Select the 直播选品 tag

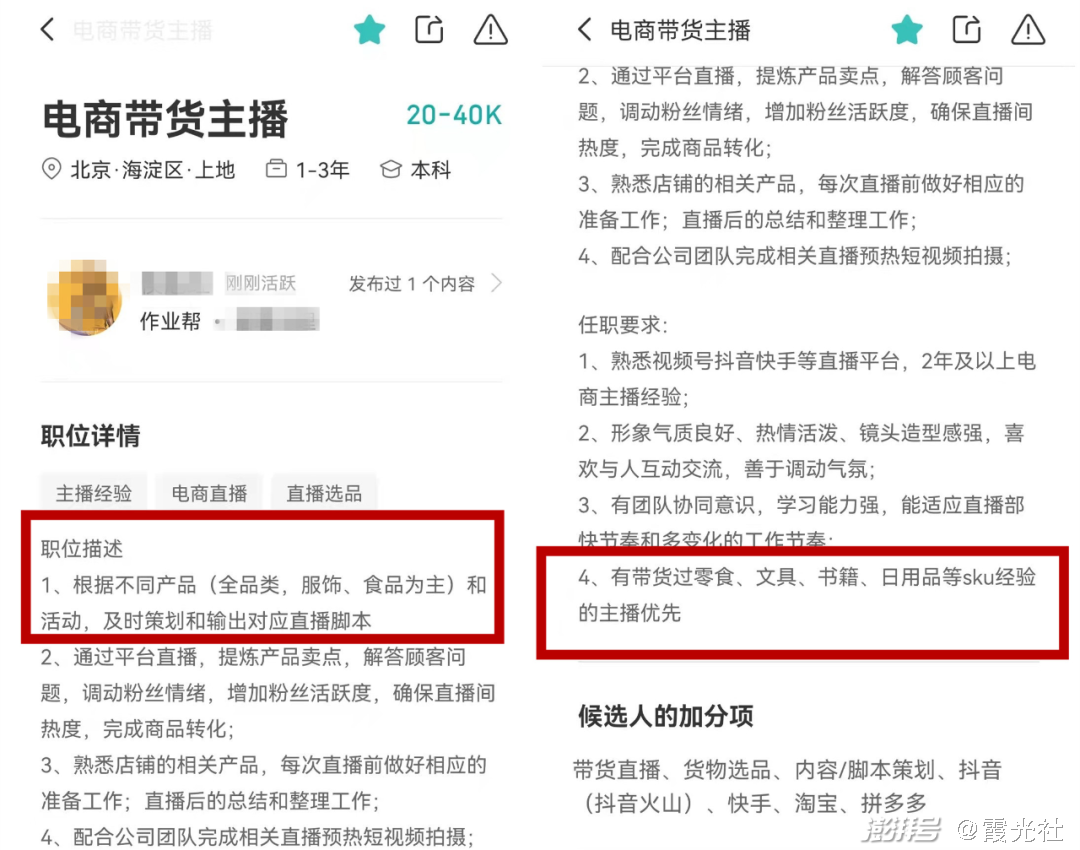[324, 493]
